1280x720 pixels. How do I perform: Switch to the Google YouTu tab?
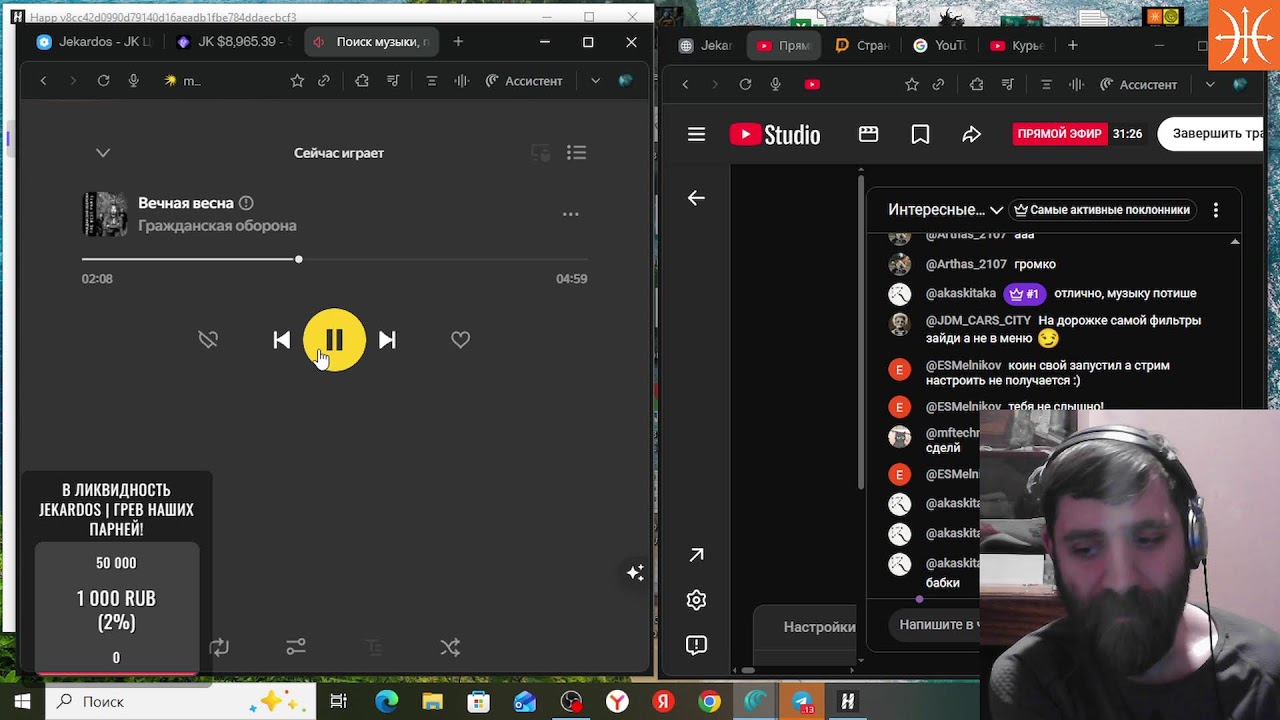pyautogui.click(x=941, y=45)
